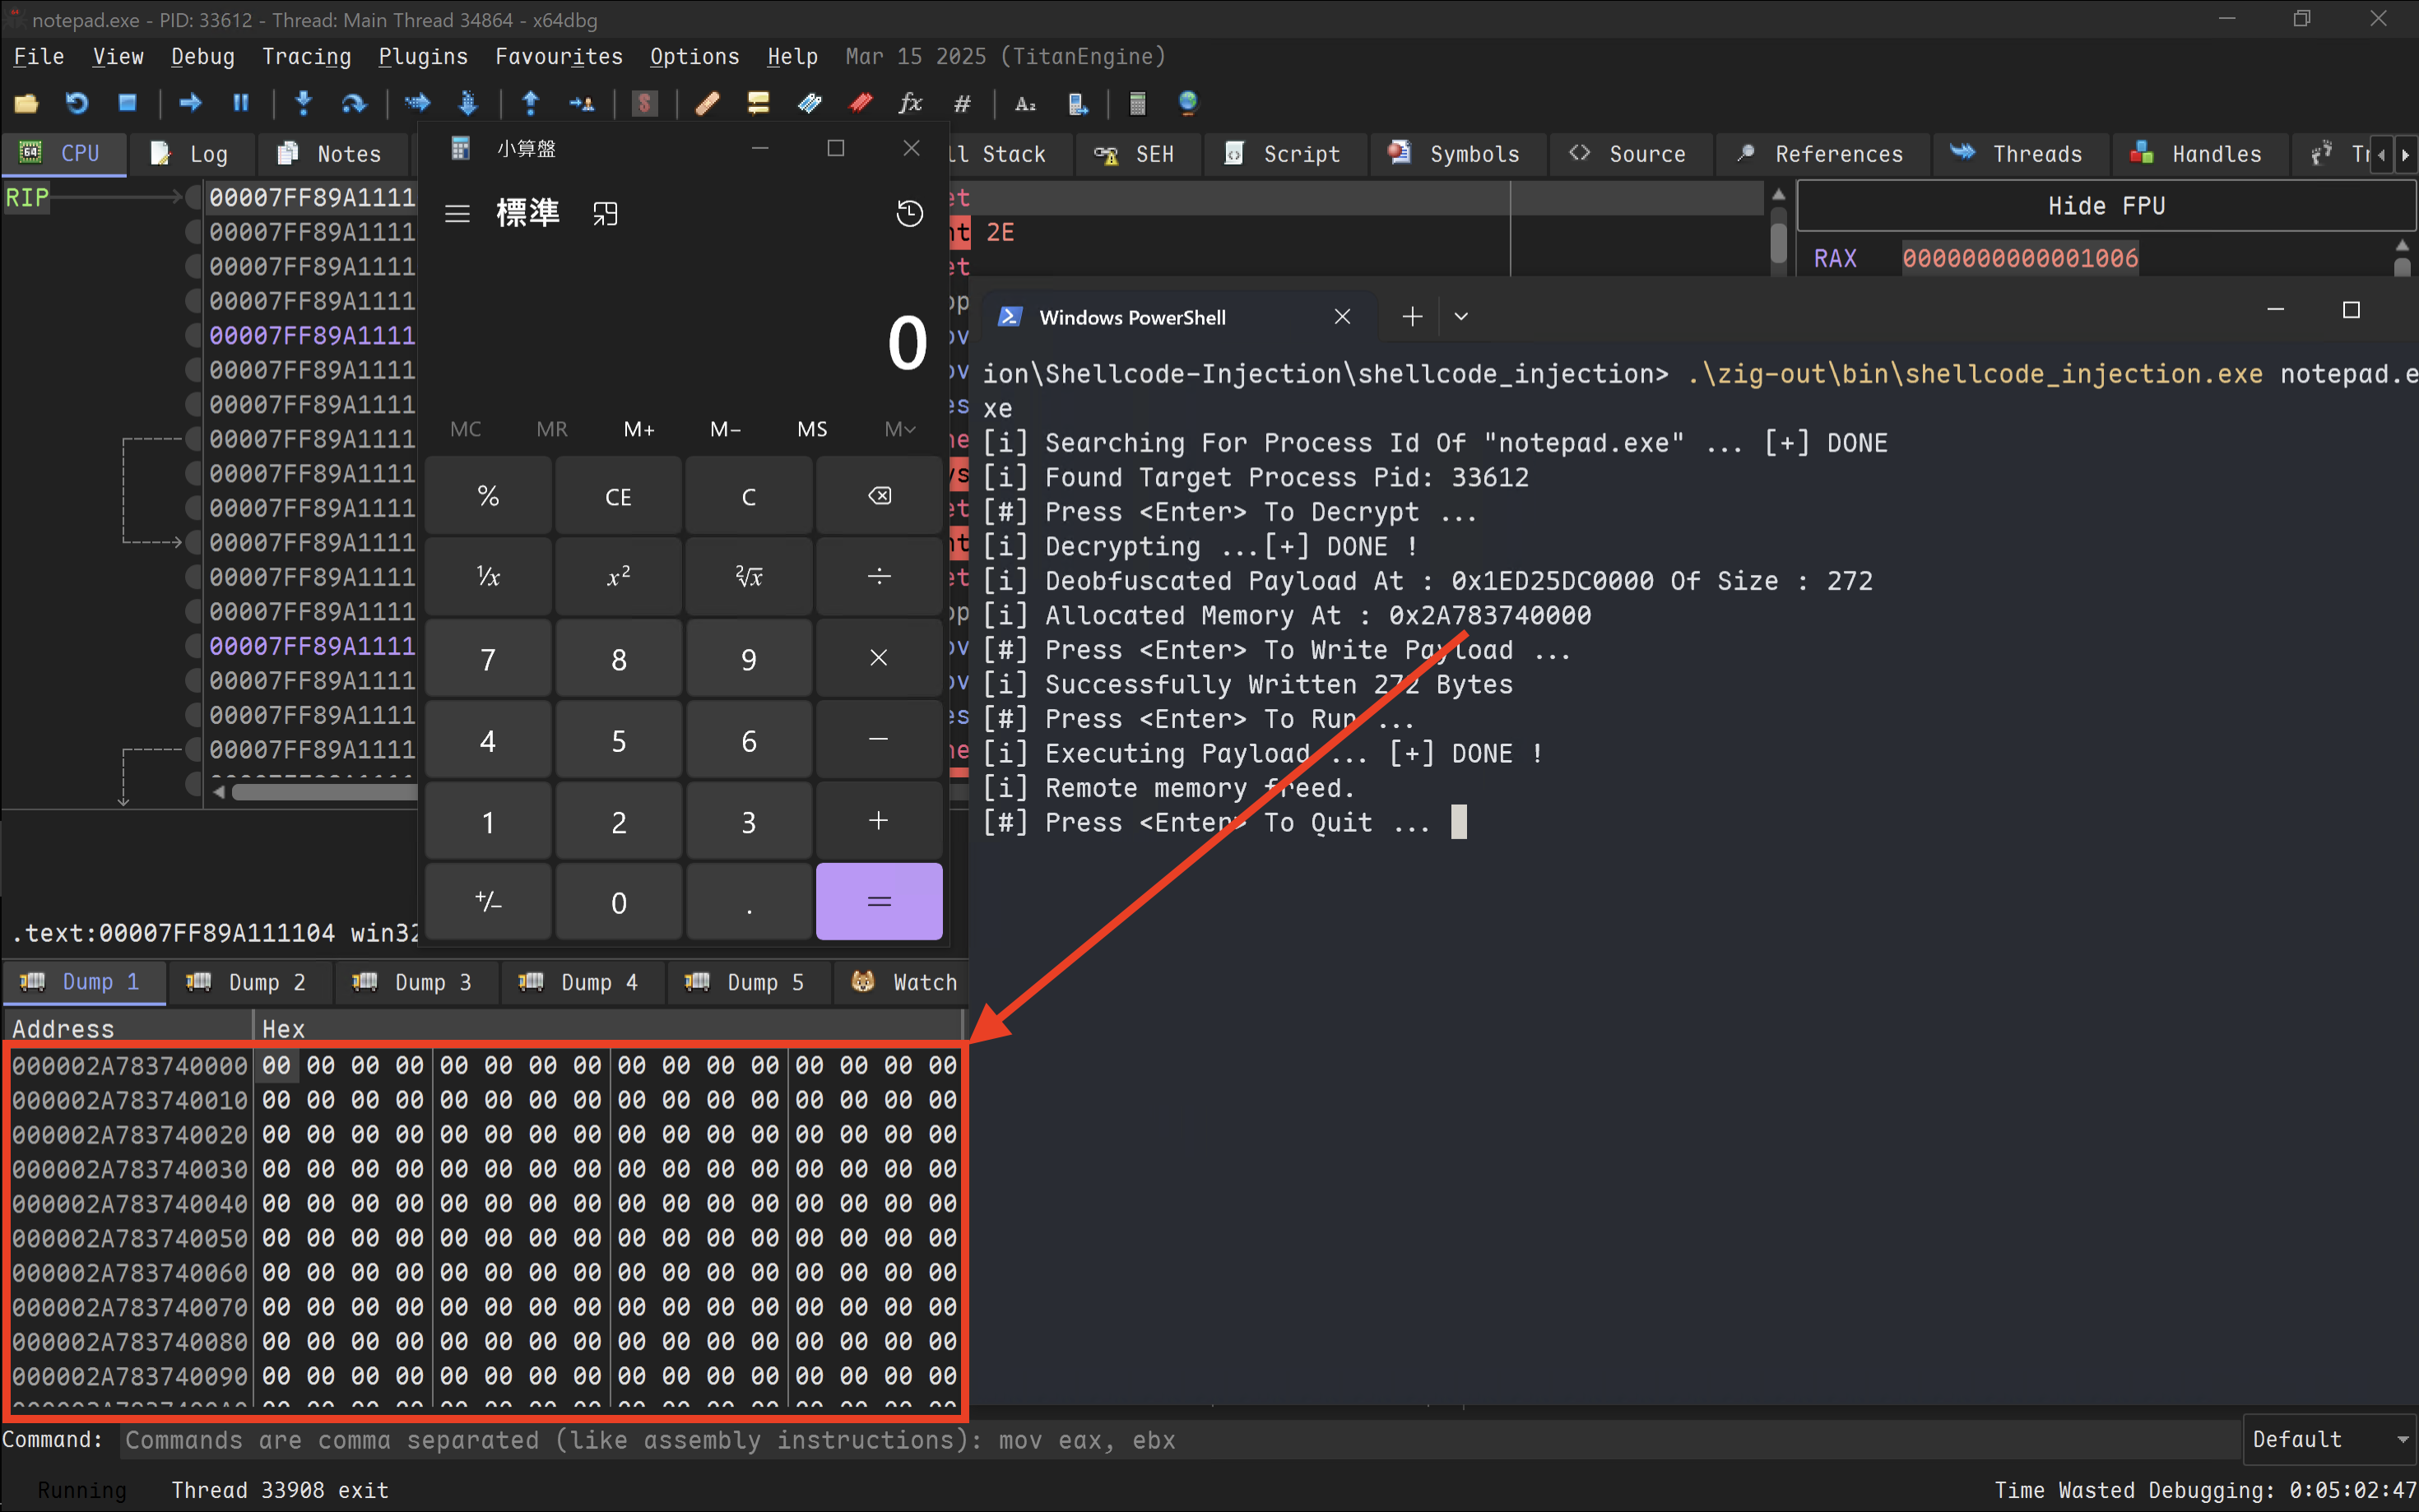The width and height of the screenshot is (2419, 1512).
Task: Toggle the sign with the +/- key
Action: pos(488,902)
